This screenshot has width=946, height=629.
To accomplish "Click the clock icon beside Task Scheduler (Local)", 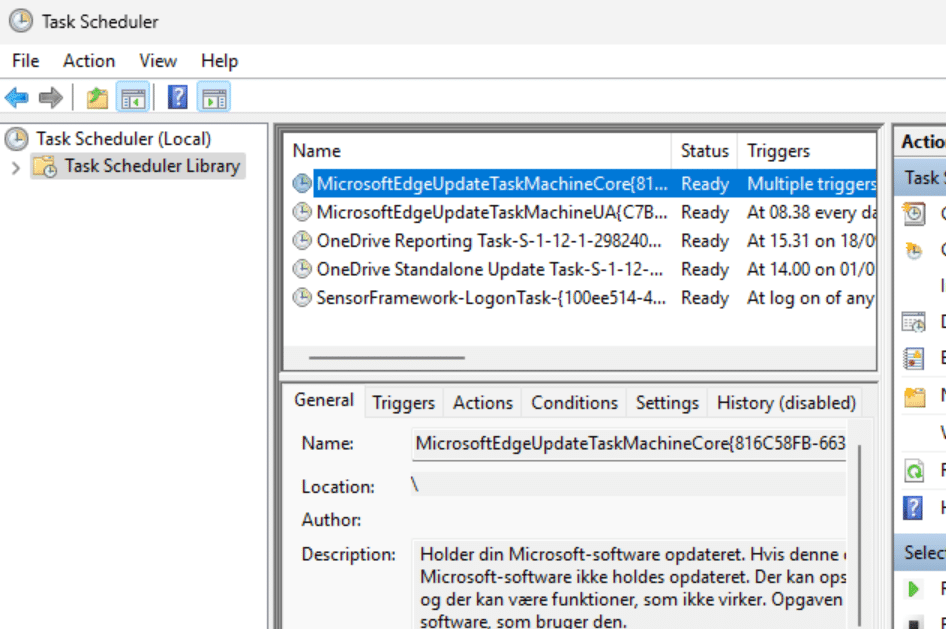I will point(17,139).
